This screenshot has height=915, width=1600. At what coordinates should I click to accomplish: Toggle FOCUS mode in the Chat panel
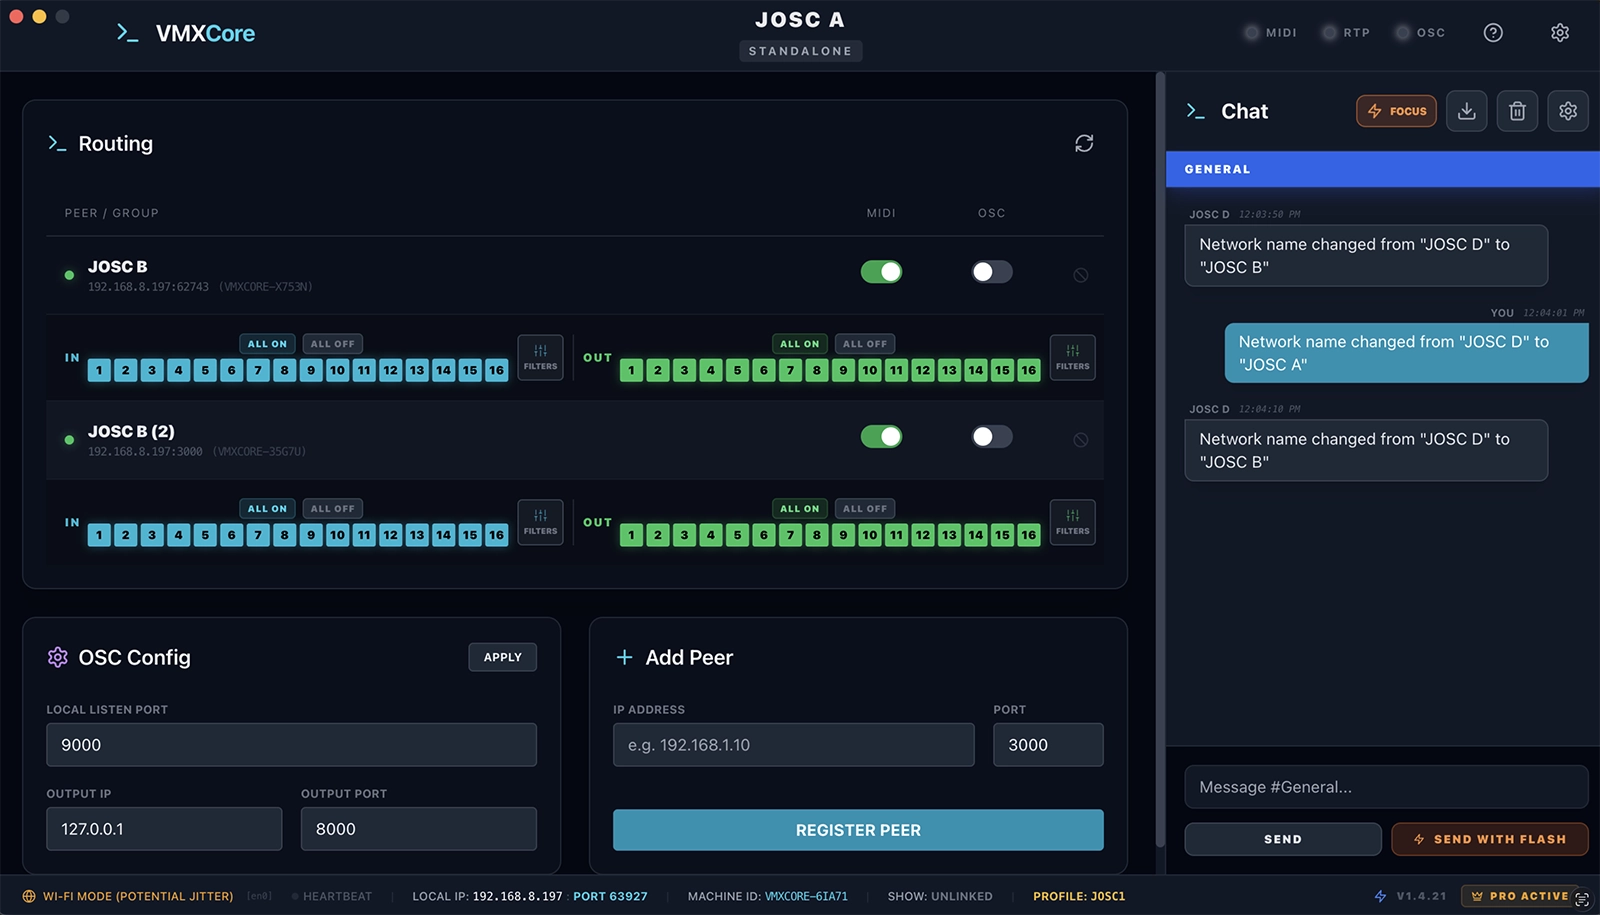[x=1396, y=111]
